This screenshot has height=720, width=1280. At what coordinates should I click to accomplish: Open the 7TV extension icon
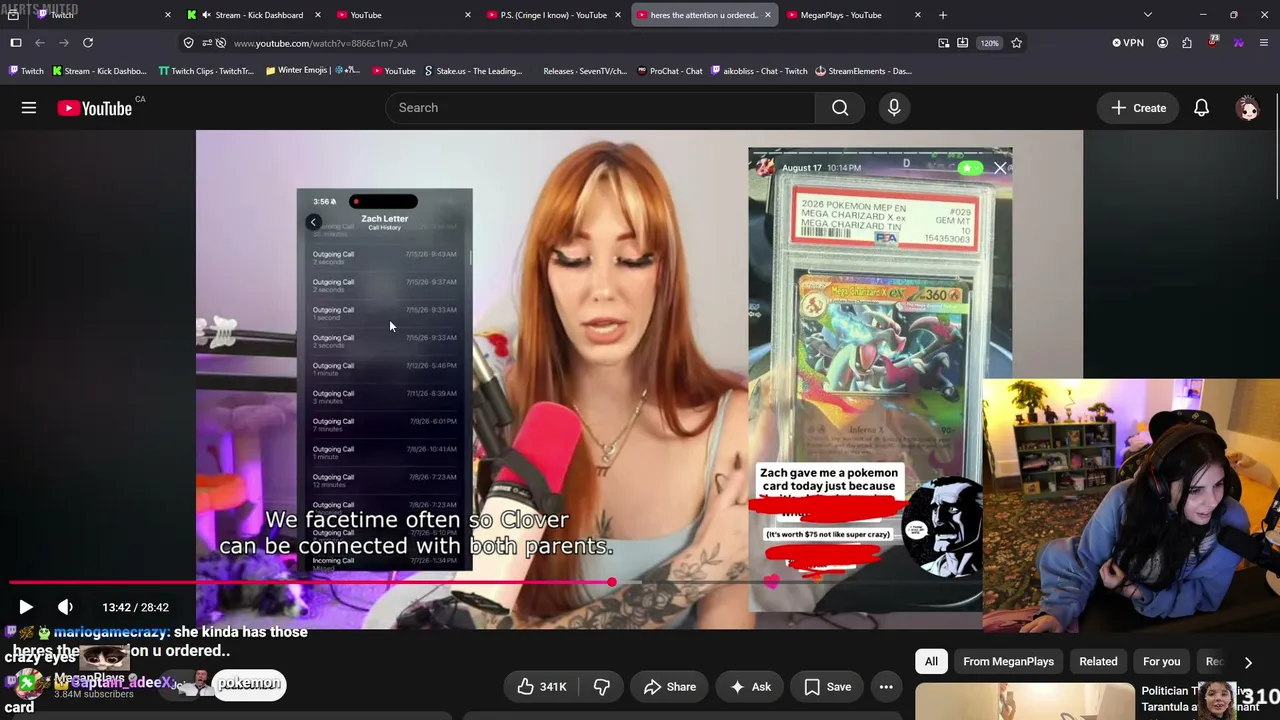coord(1238,43)
